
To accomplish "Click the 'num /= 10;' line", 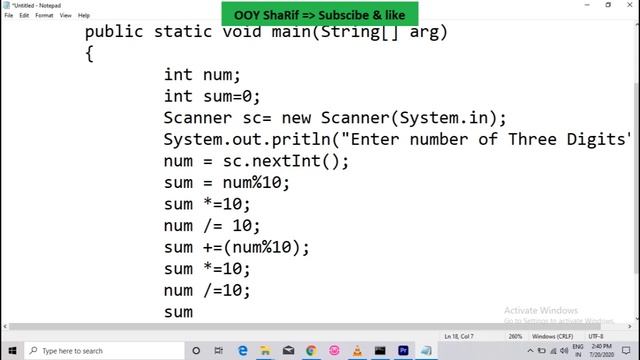I will [212, 226].
